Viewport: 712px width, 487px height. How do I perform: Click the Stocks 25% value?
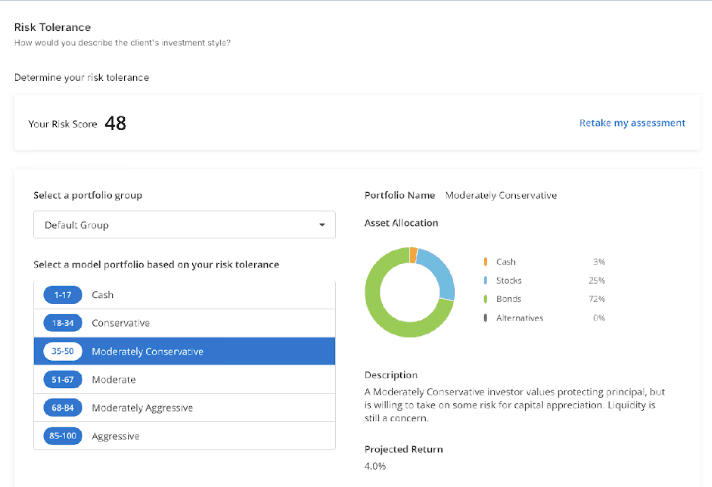pos(597,280)
